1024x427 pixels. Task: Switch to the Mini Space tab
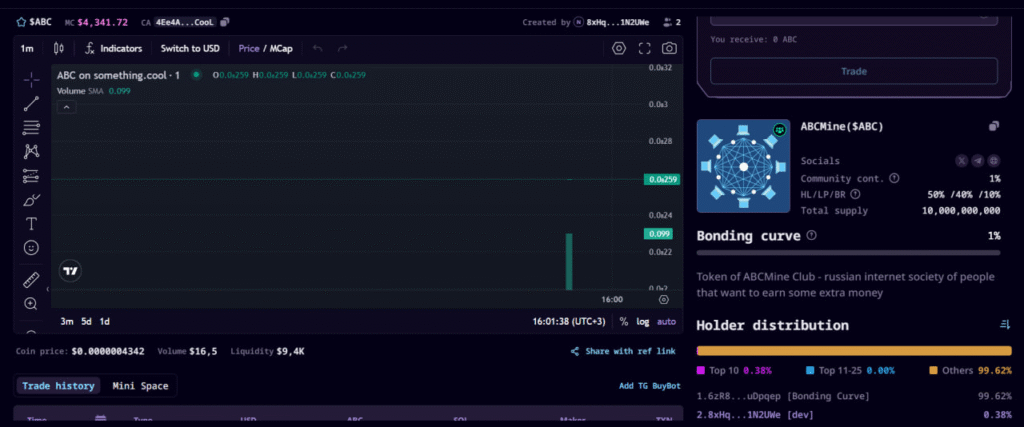pos(140,386)
